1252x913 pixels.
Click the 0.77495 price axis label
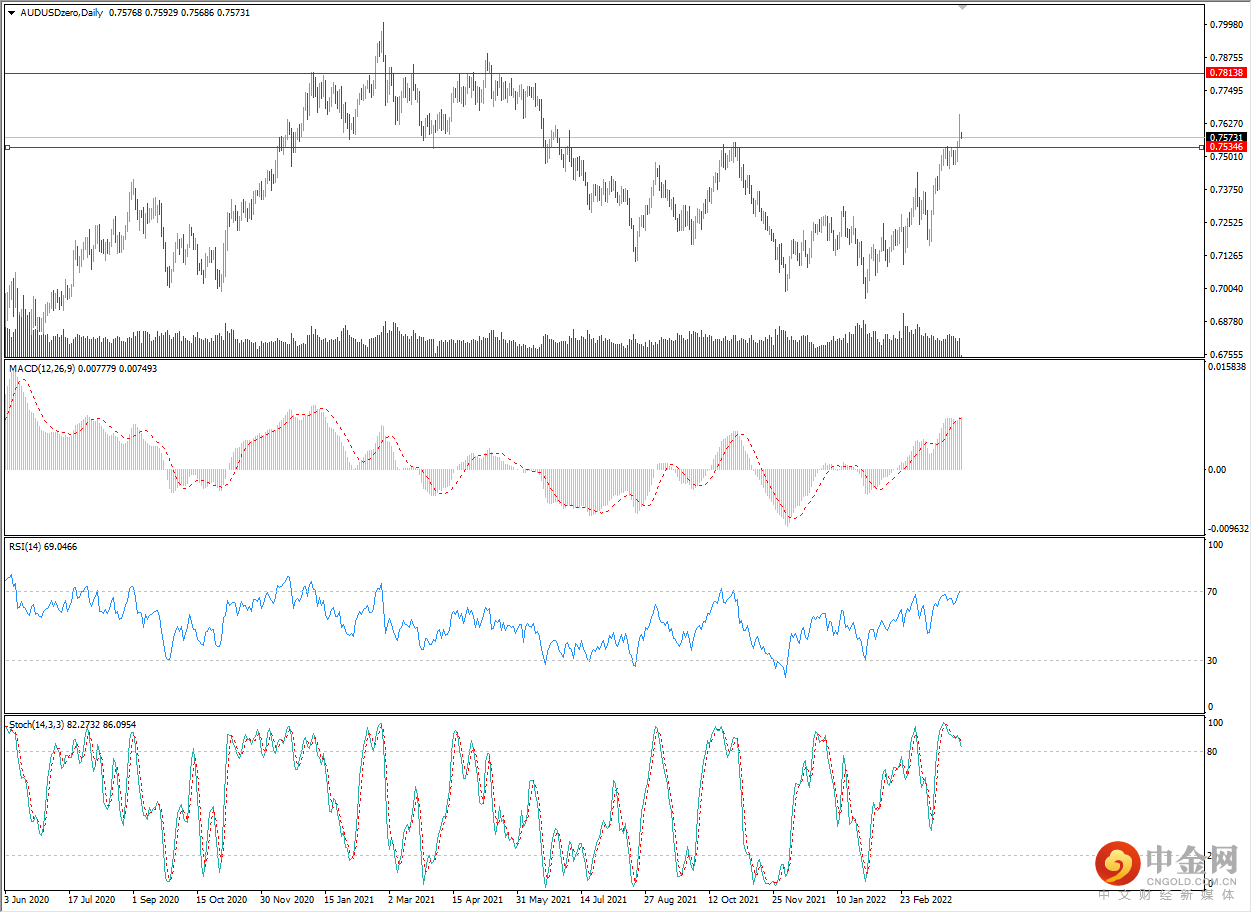pyautogui.click(x=1226, y=90)
